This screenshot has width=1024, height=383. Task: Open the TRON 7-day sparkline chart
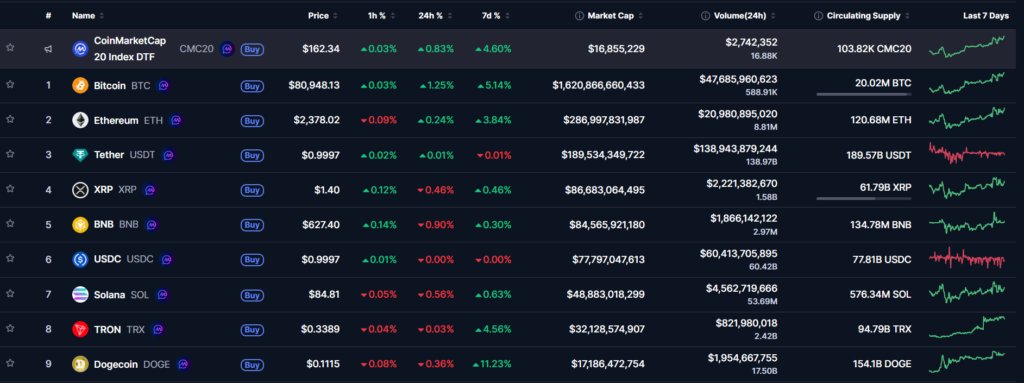click(x=967, y=327)
